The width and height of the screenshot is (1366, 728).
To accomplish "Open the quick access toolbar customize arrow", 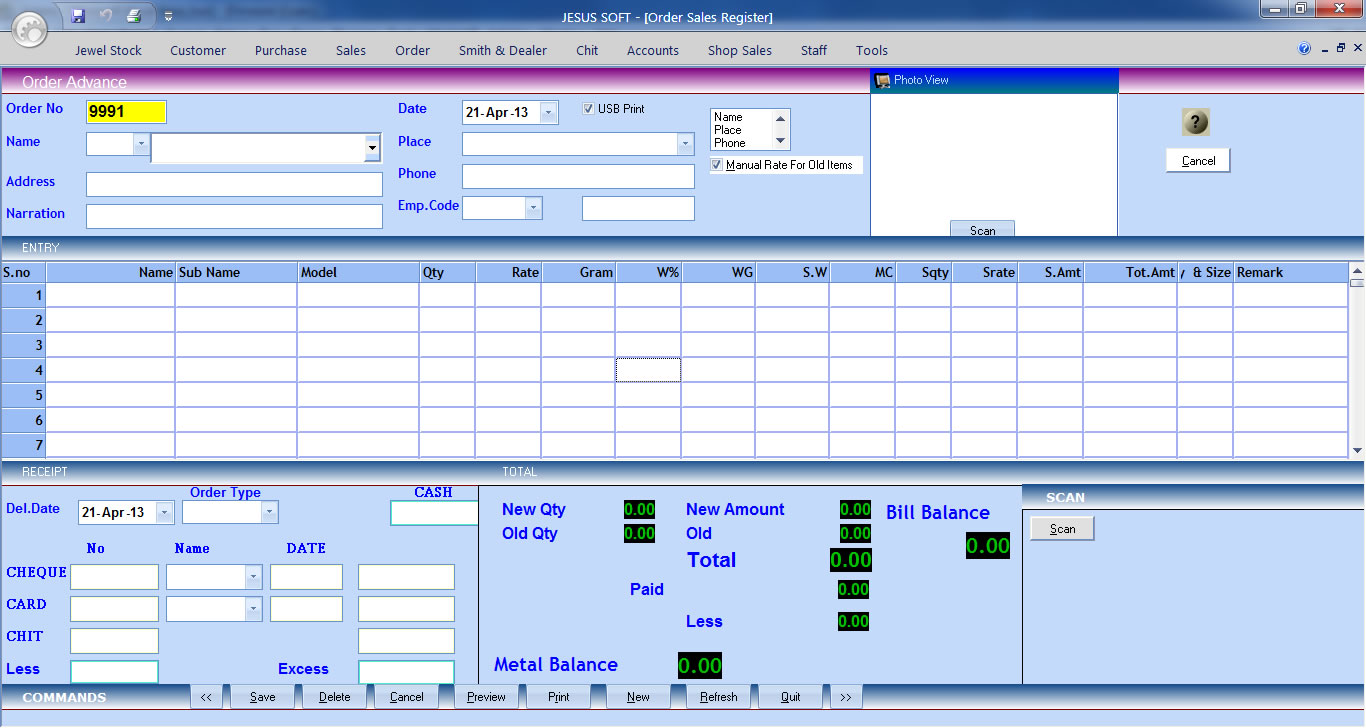I will pos(168,16).
